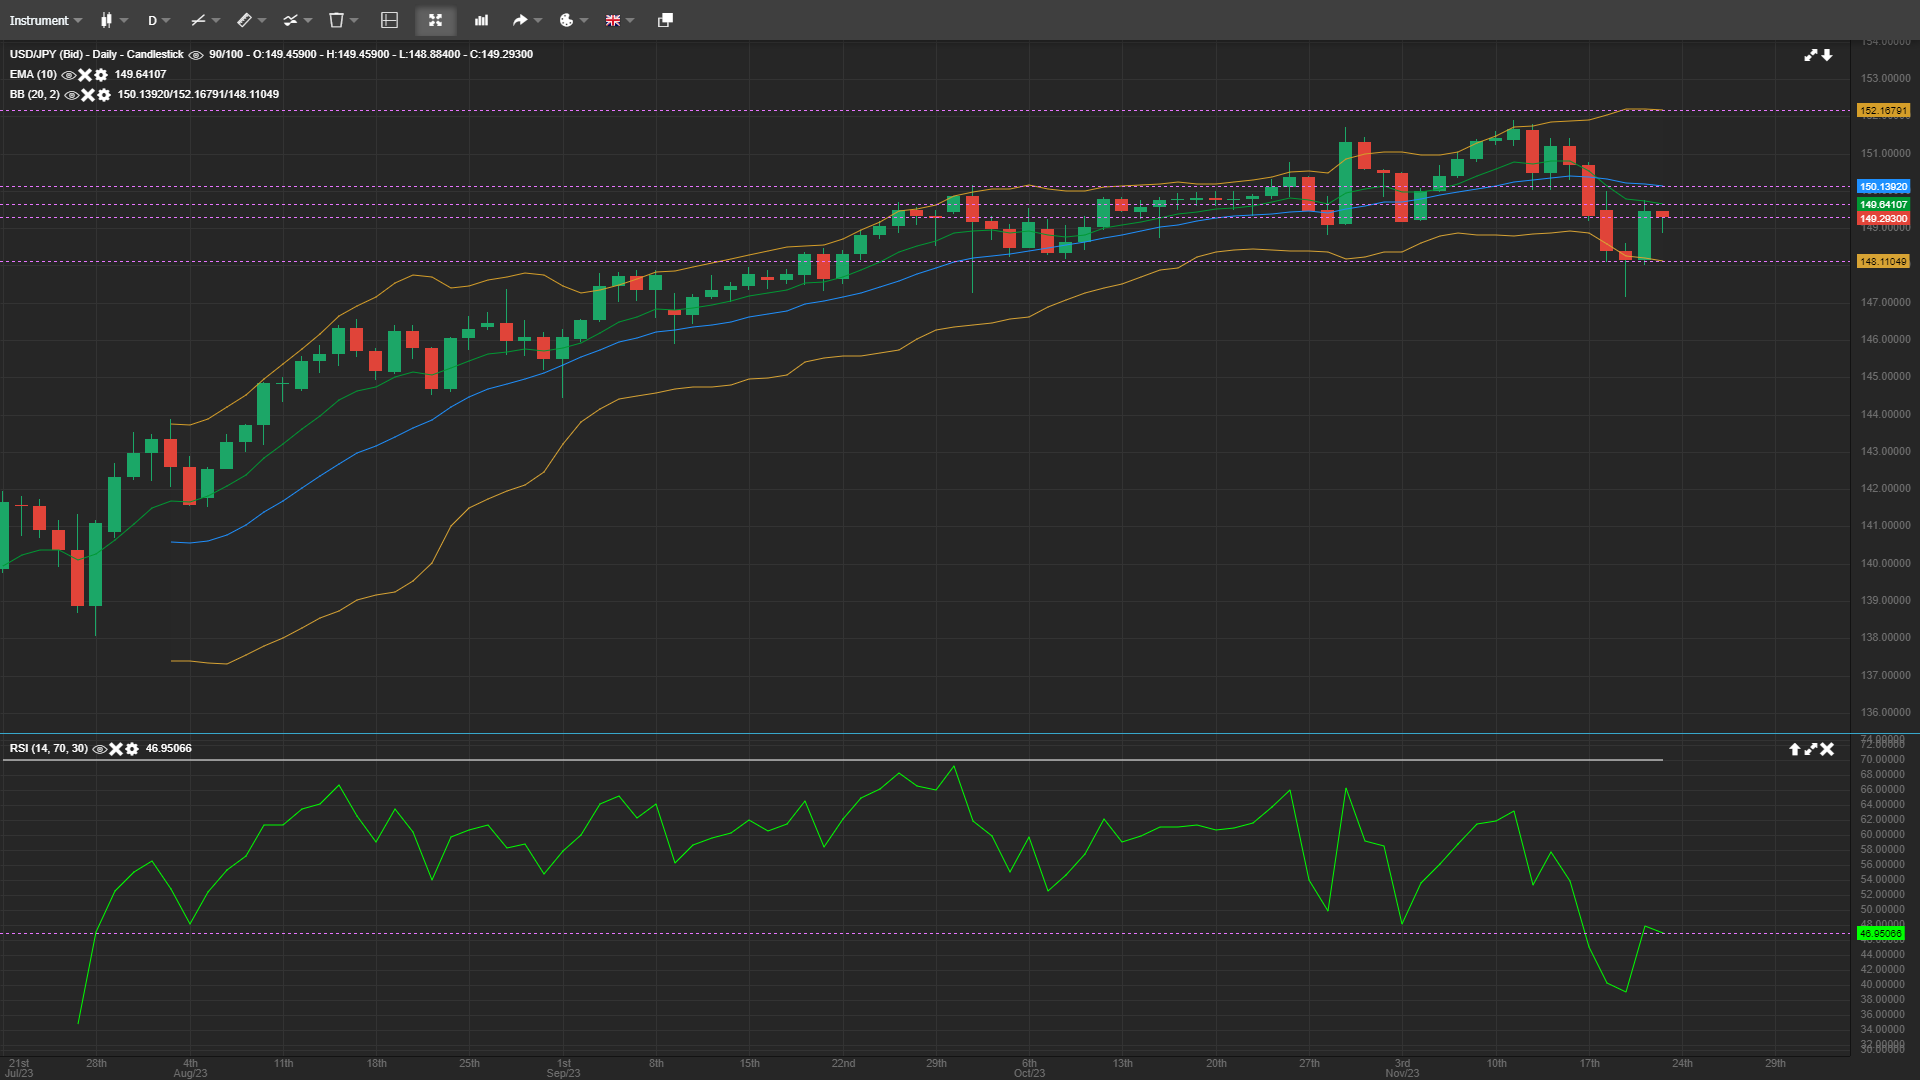Remove the RSI indicator with X
This screenshot has height=1080, width=1920.
[x=116, y=749]
